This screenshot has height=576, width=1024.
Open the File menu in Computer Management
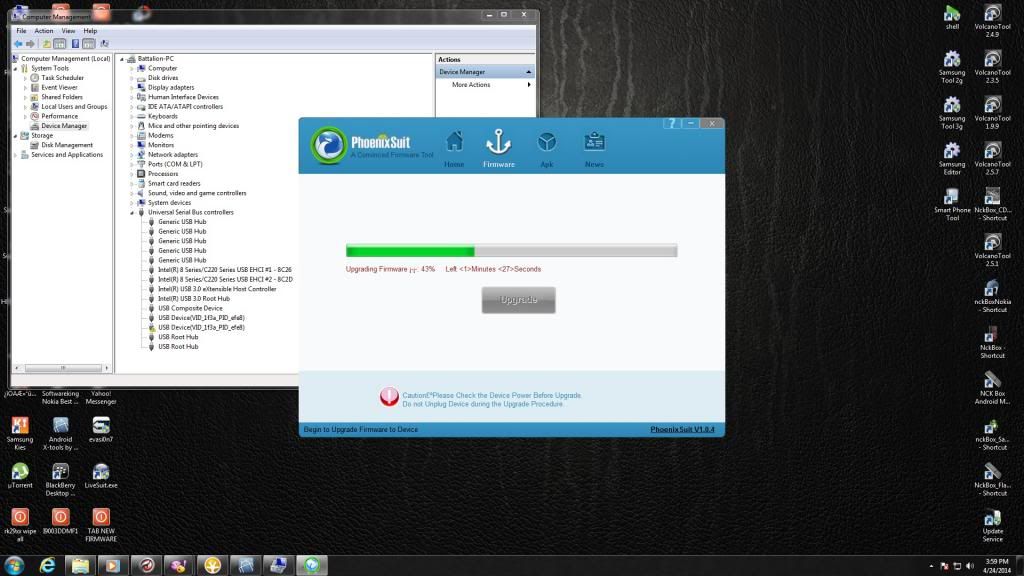coord(22,31)
